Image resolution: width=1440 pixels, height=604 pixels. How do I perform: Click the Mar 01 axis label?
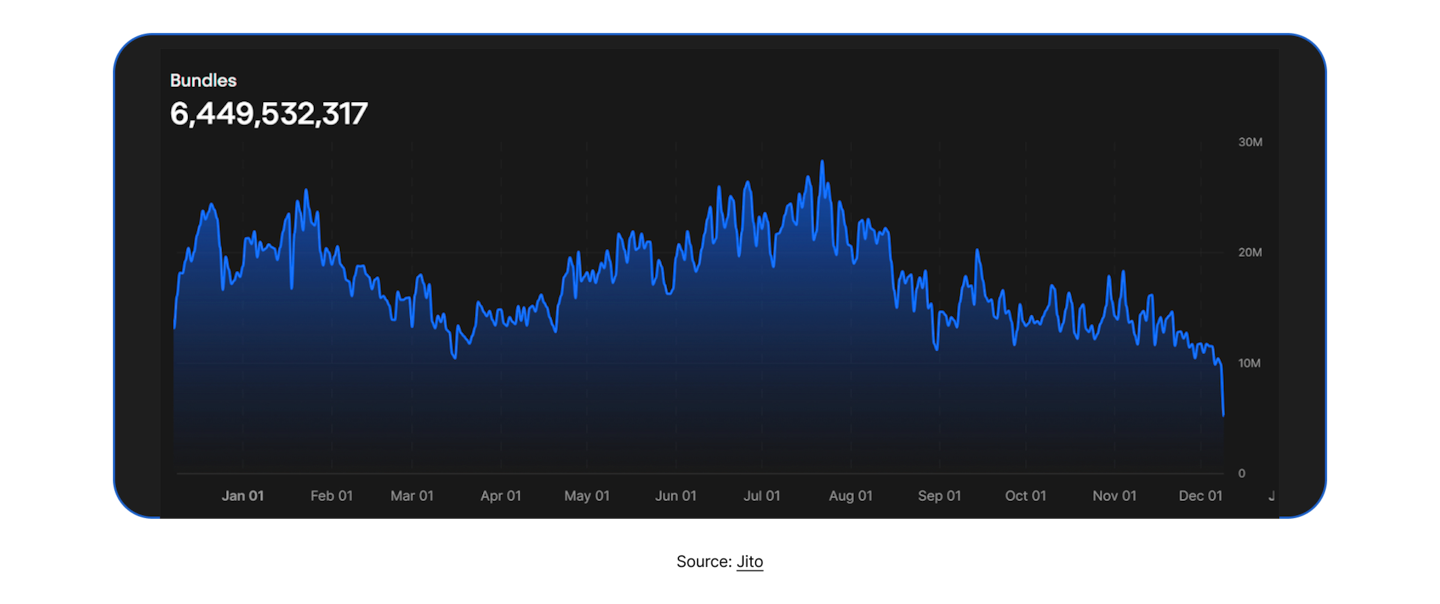[412, 496]
